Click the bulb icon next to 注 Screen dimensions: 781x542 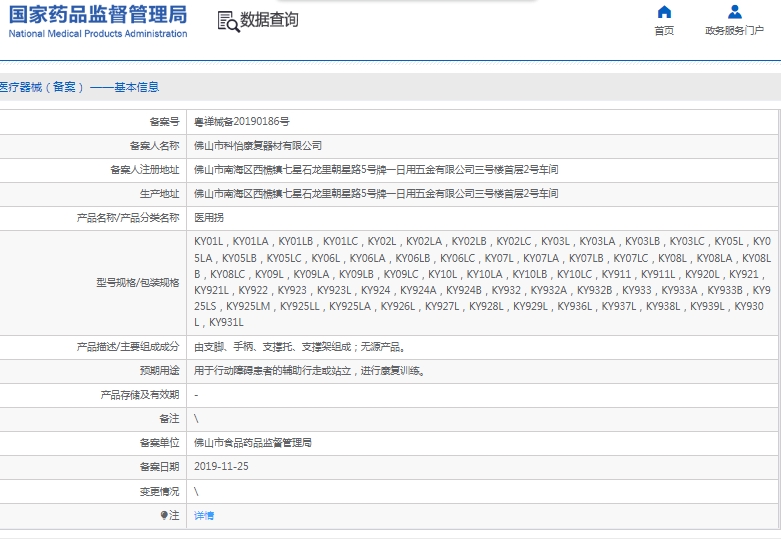click(x=164, y=515)
